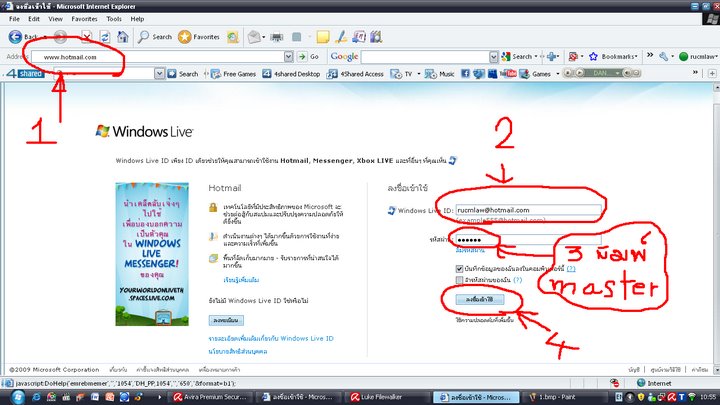The image size is (720, 405).
Task: Open the Favorites star panel
Action: tap(199, 37)
